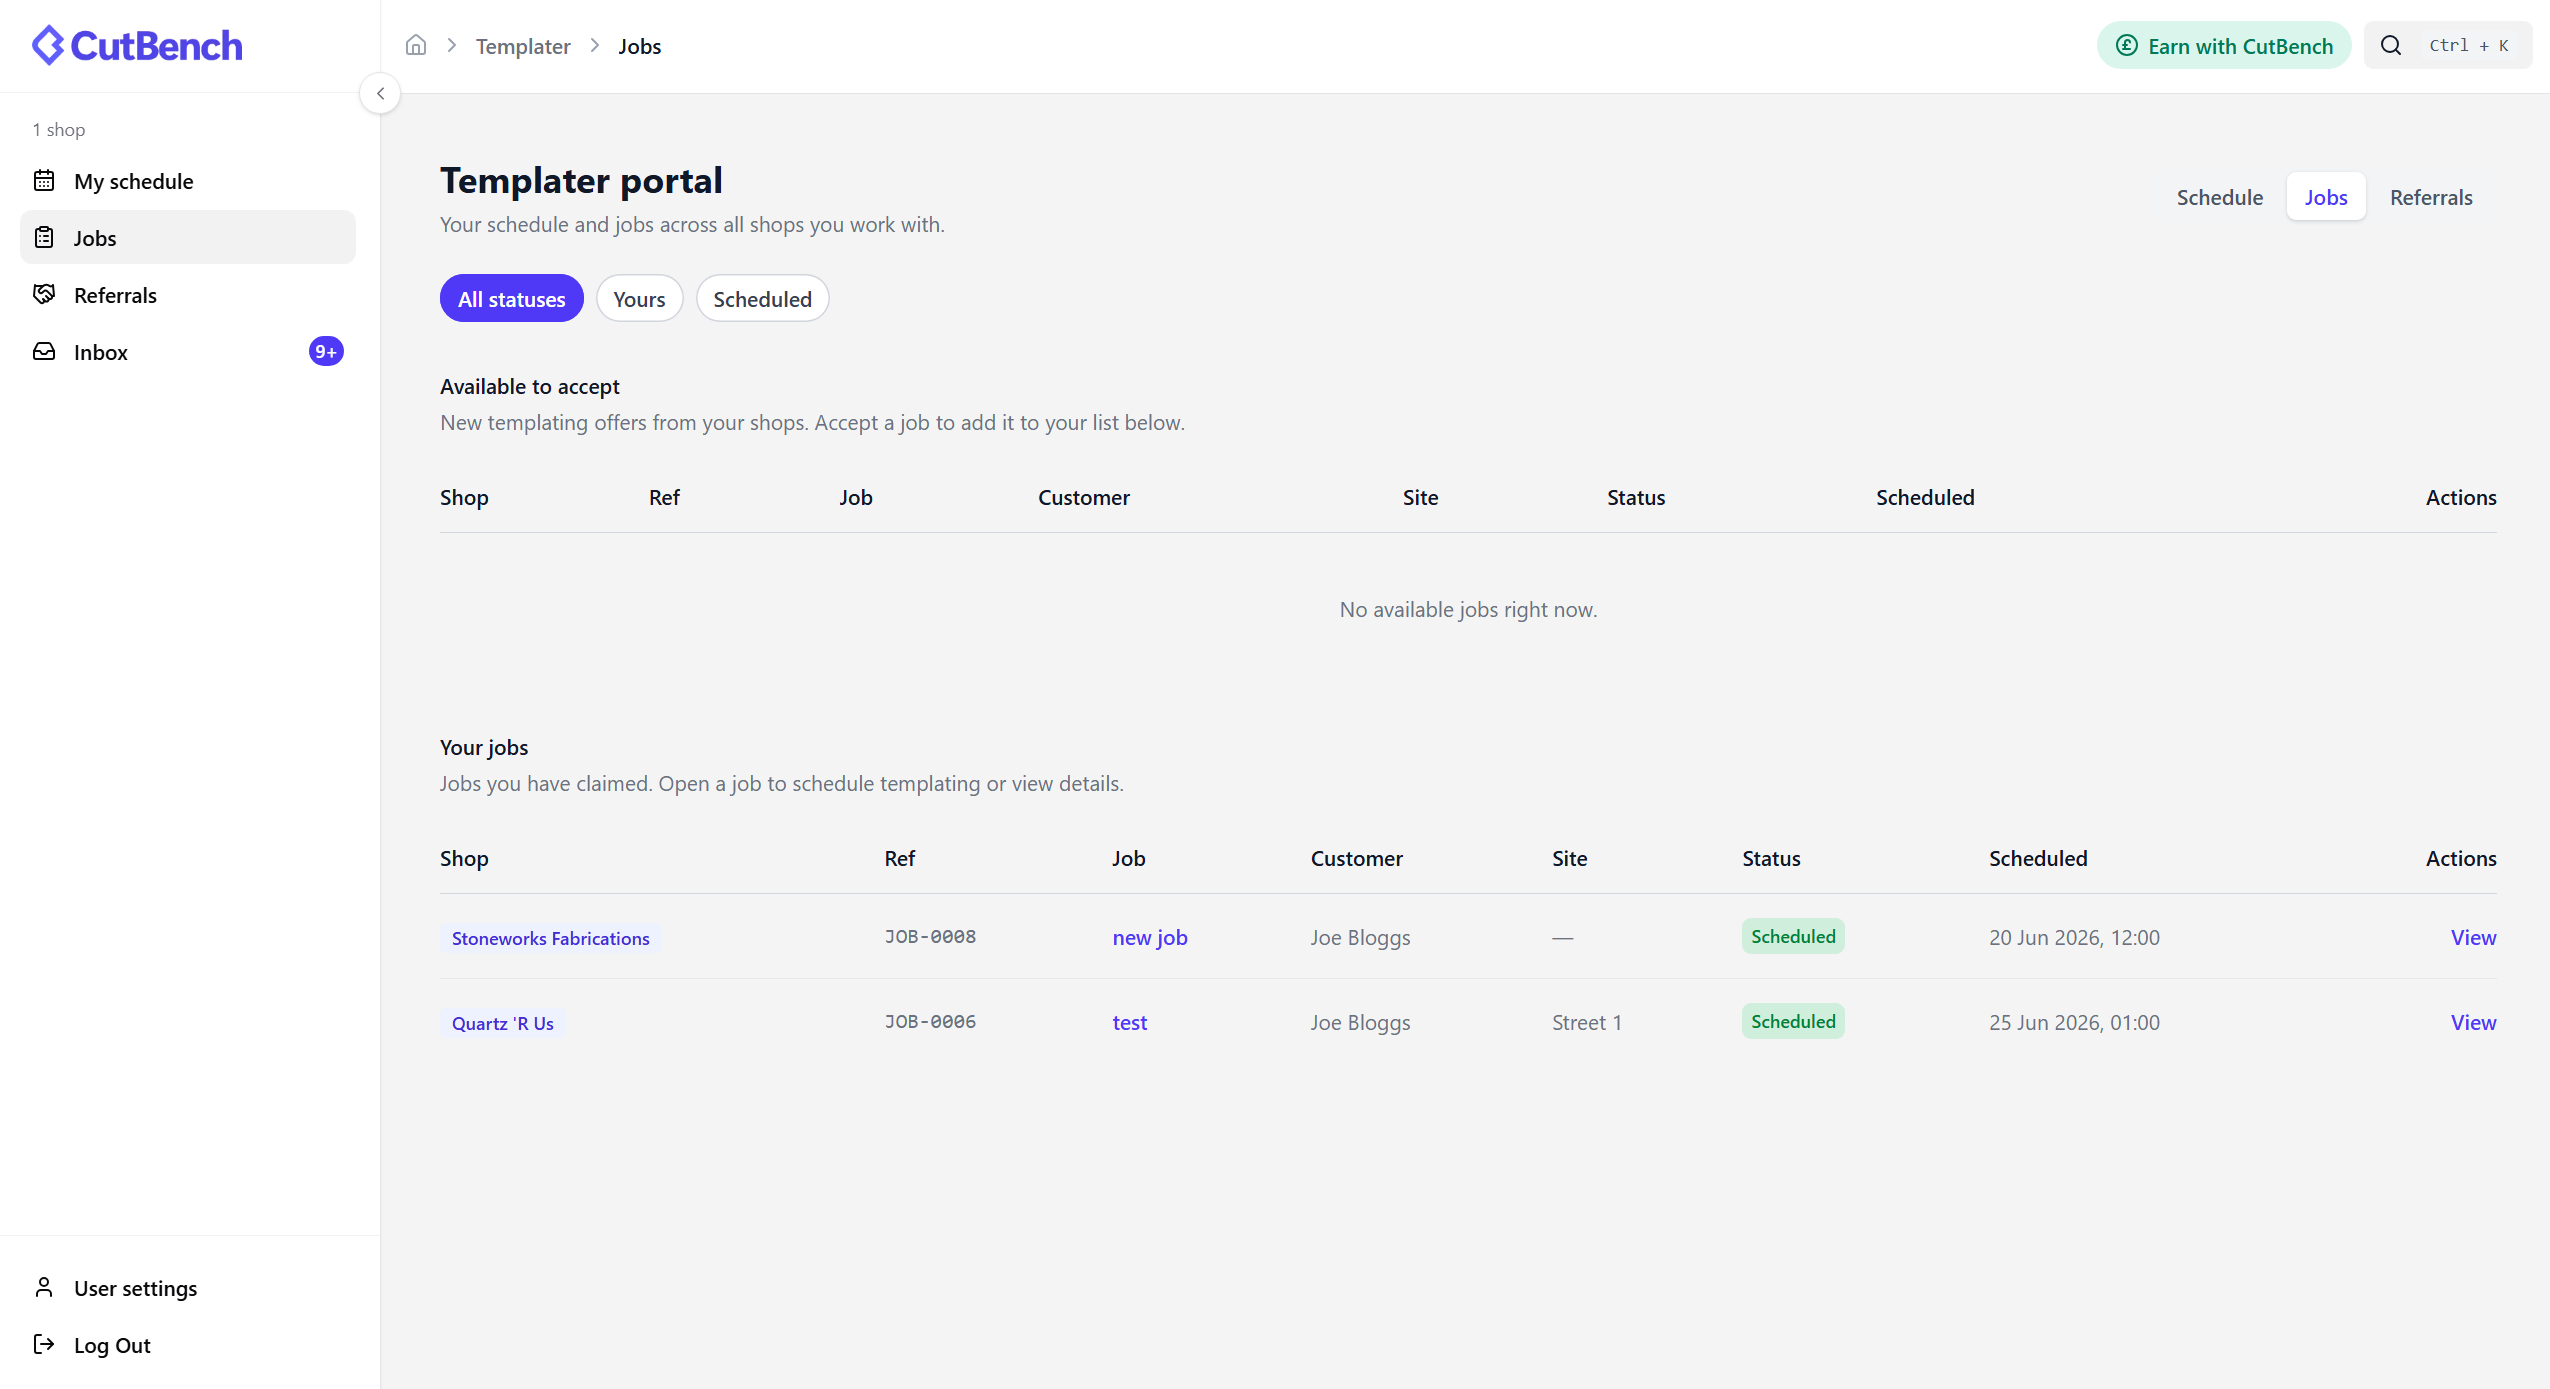The width and height of the screenshot is (2550, 1389).
Task: Click Scheduled status badge for JOB-0006
Action: point(1793,1021)
